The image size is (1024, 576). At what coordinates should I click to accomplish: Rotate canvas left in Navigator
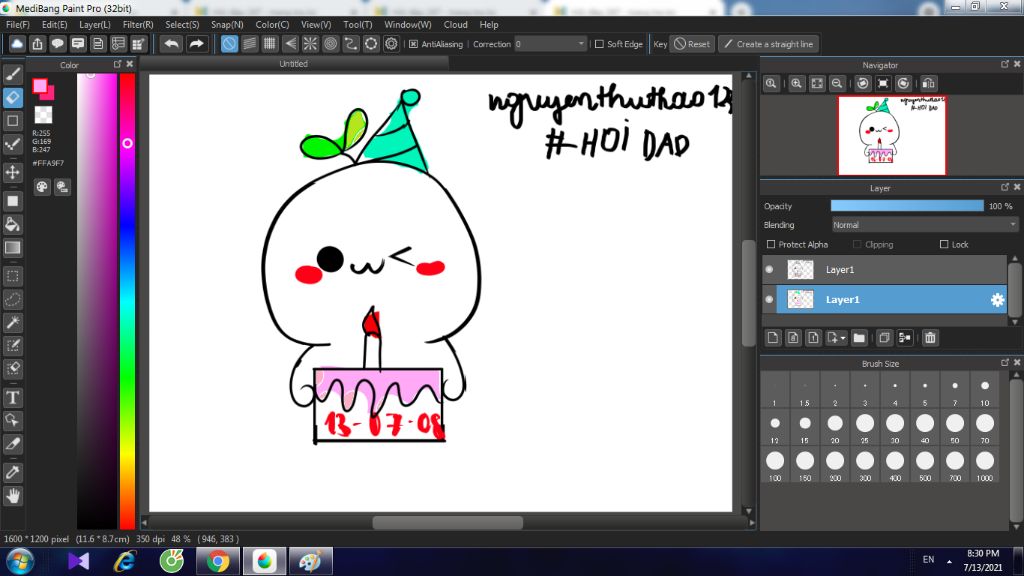coord(863,84)
